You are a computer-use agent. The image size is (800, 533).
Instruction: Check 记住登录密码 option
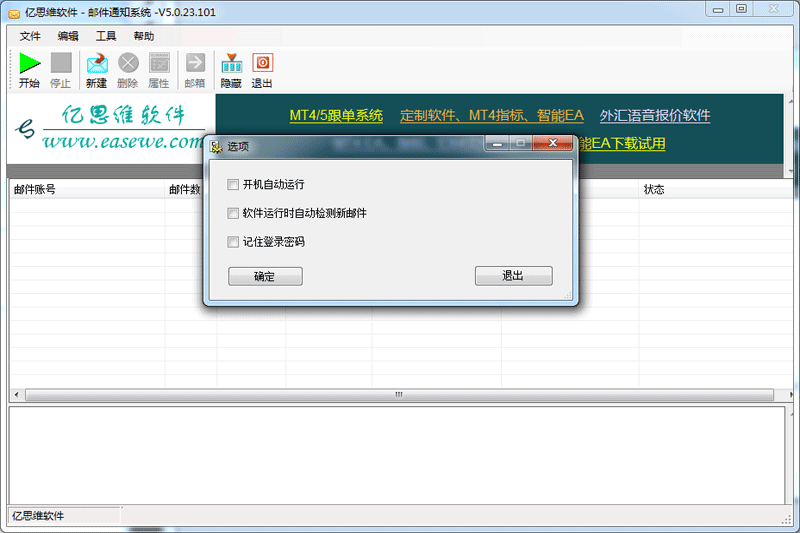233,242
